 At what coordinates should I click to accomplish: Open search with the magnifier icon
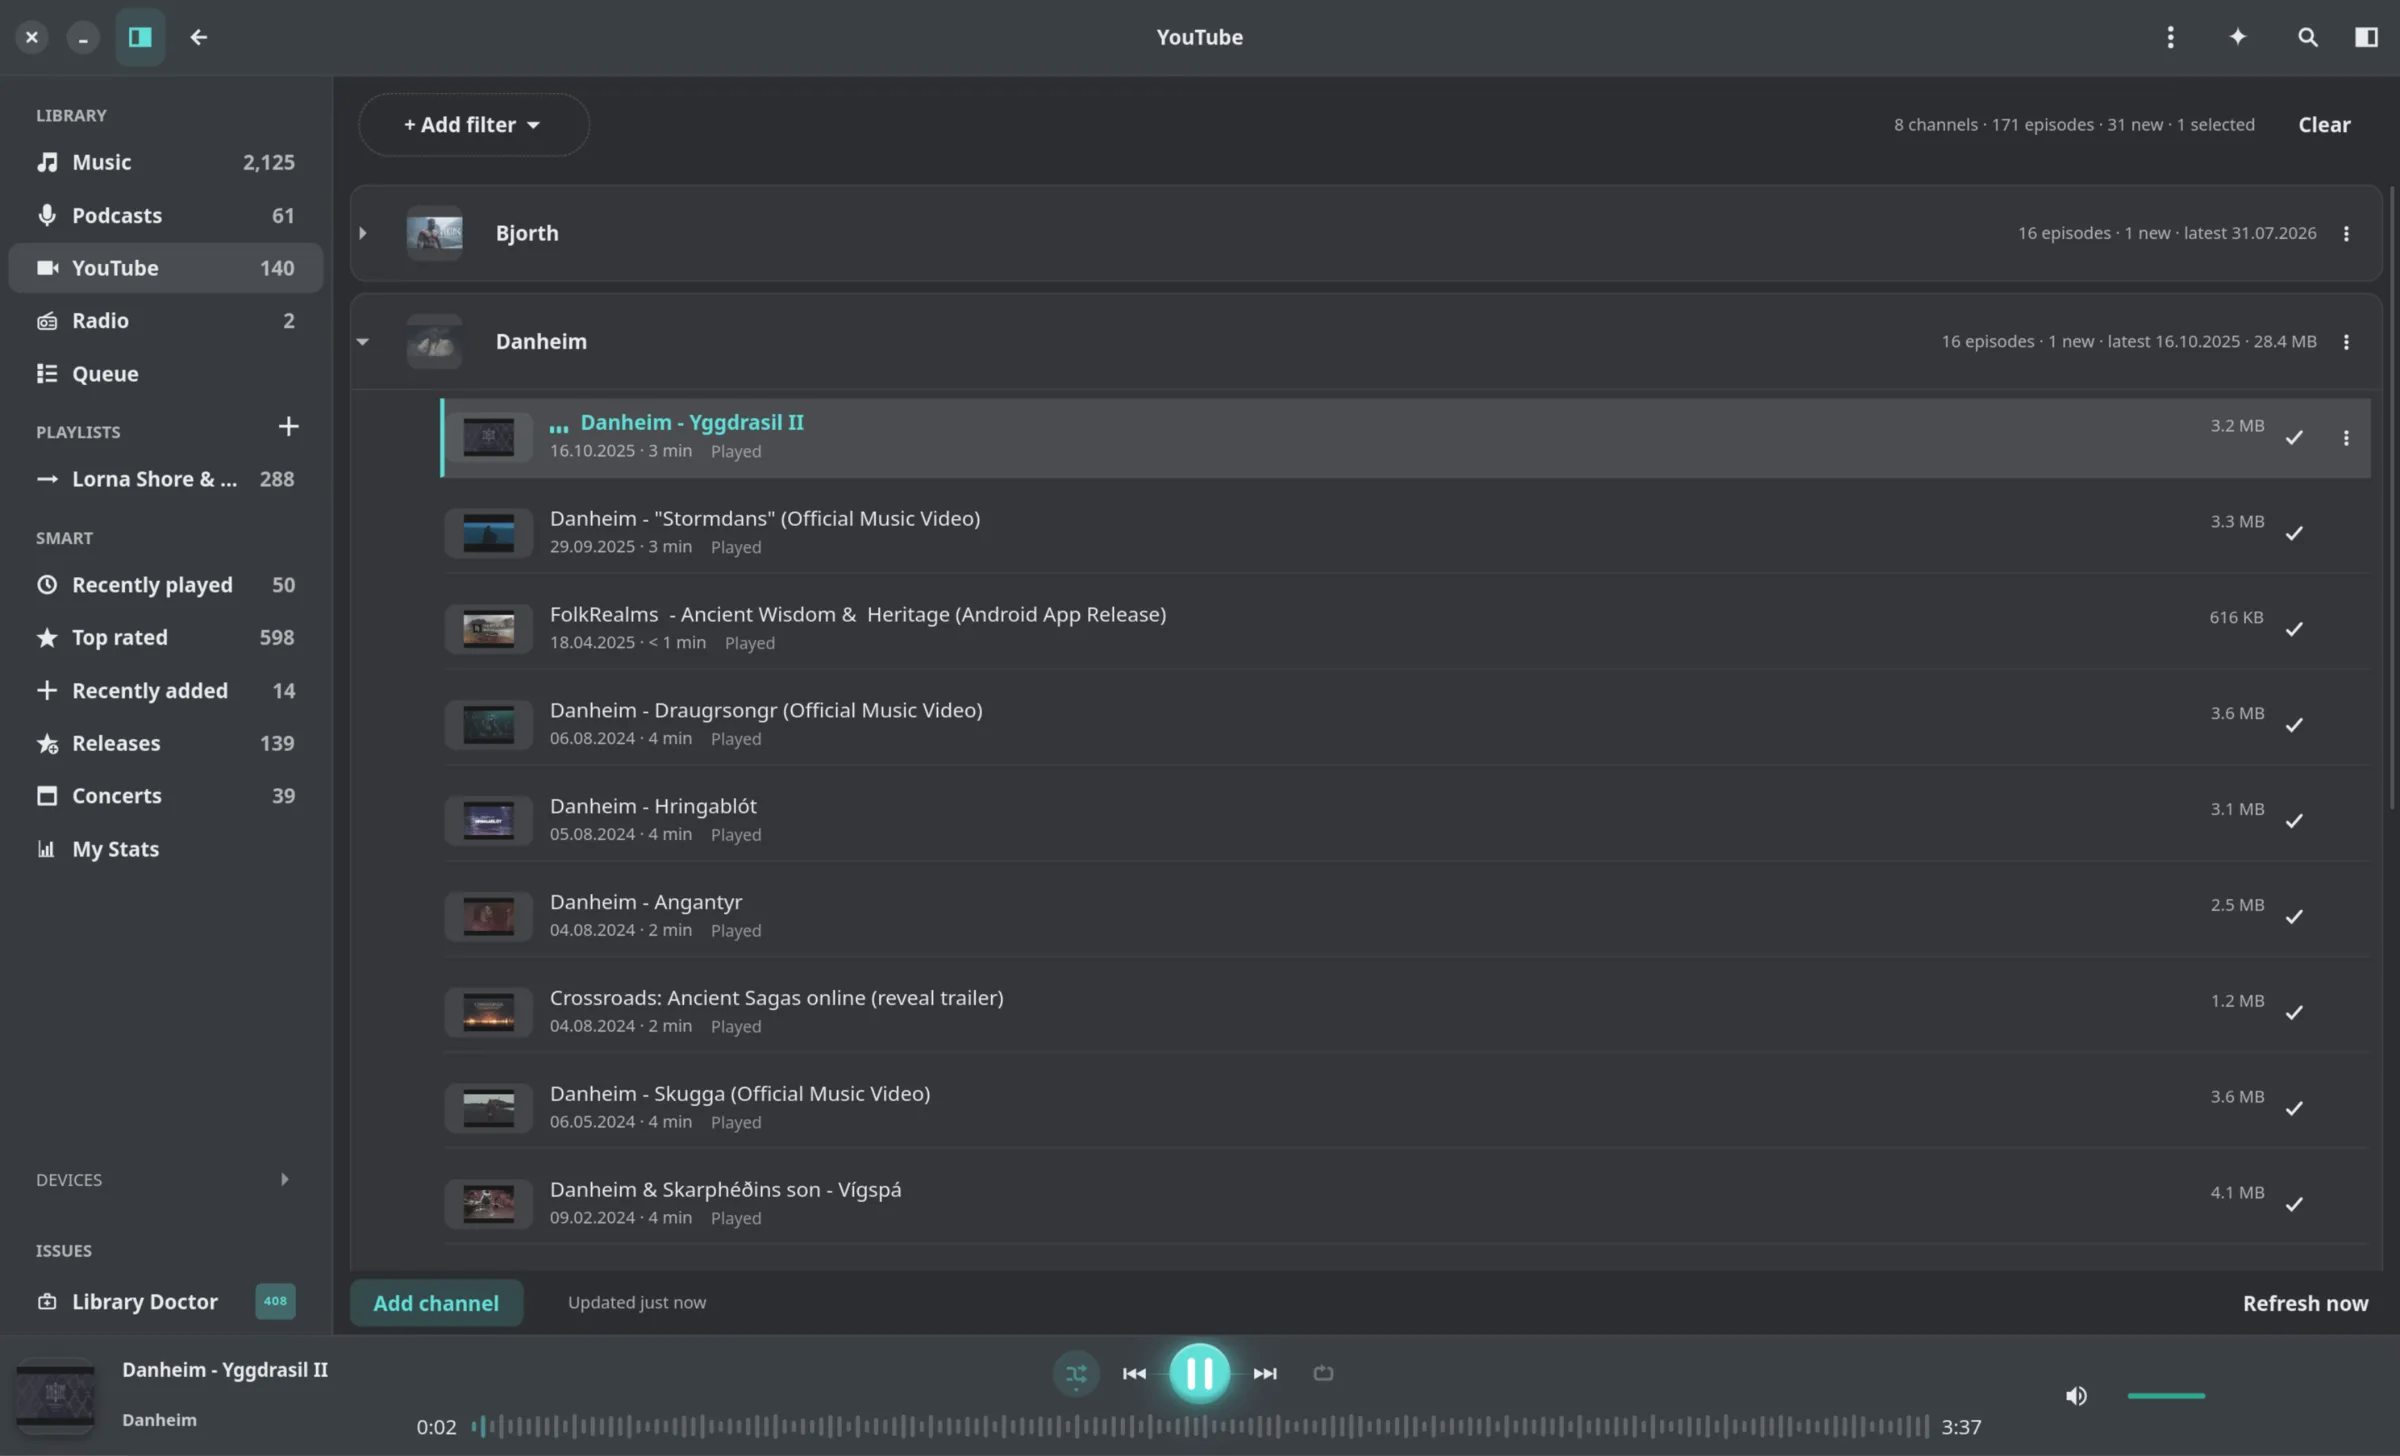[x=2308, y=37]
